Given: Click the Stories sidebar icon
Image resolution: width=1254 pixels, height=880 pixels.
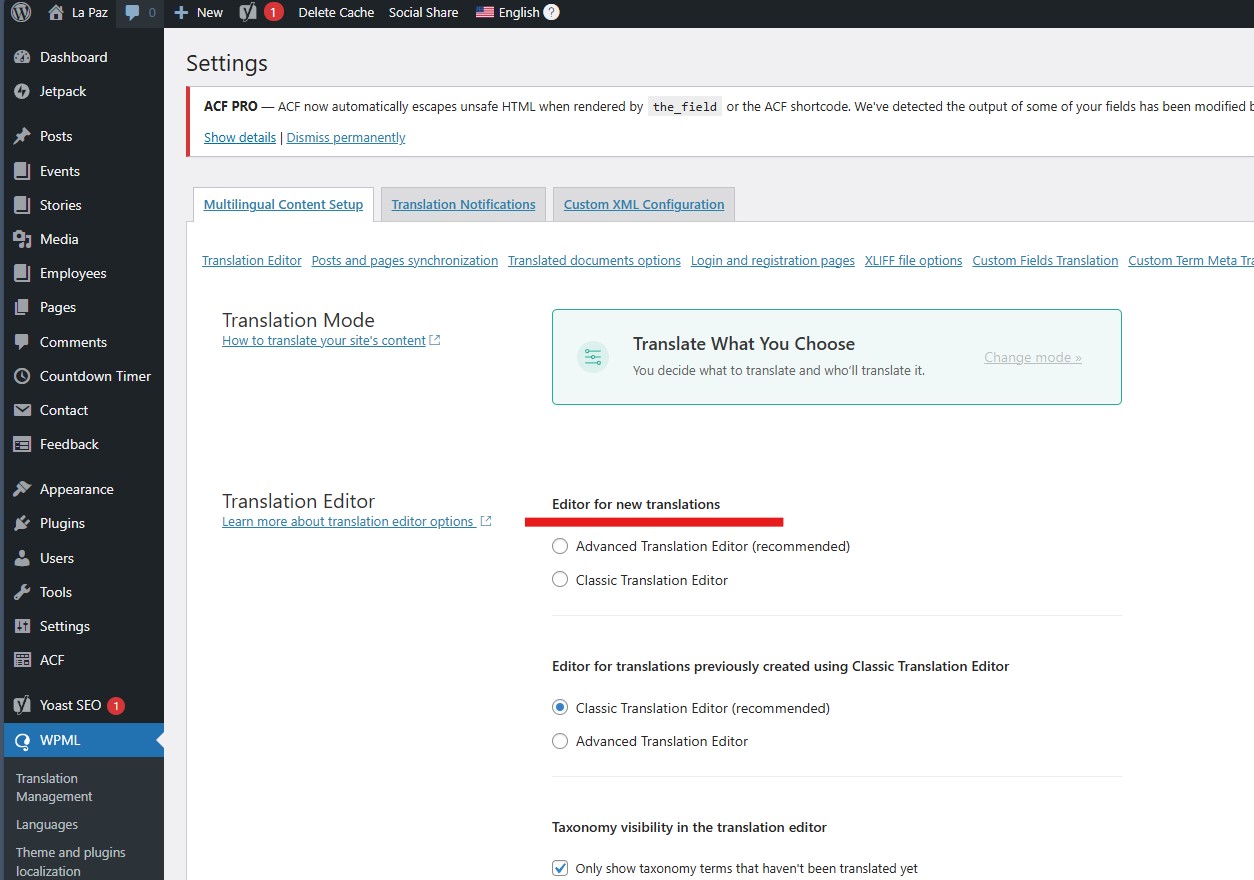Looking at the screenshot, I should click(22, 206).
